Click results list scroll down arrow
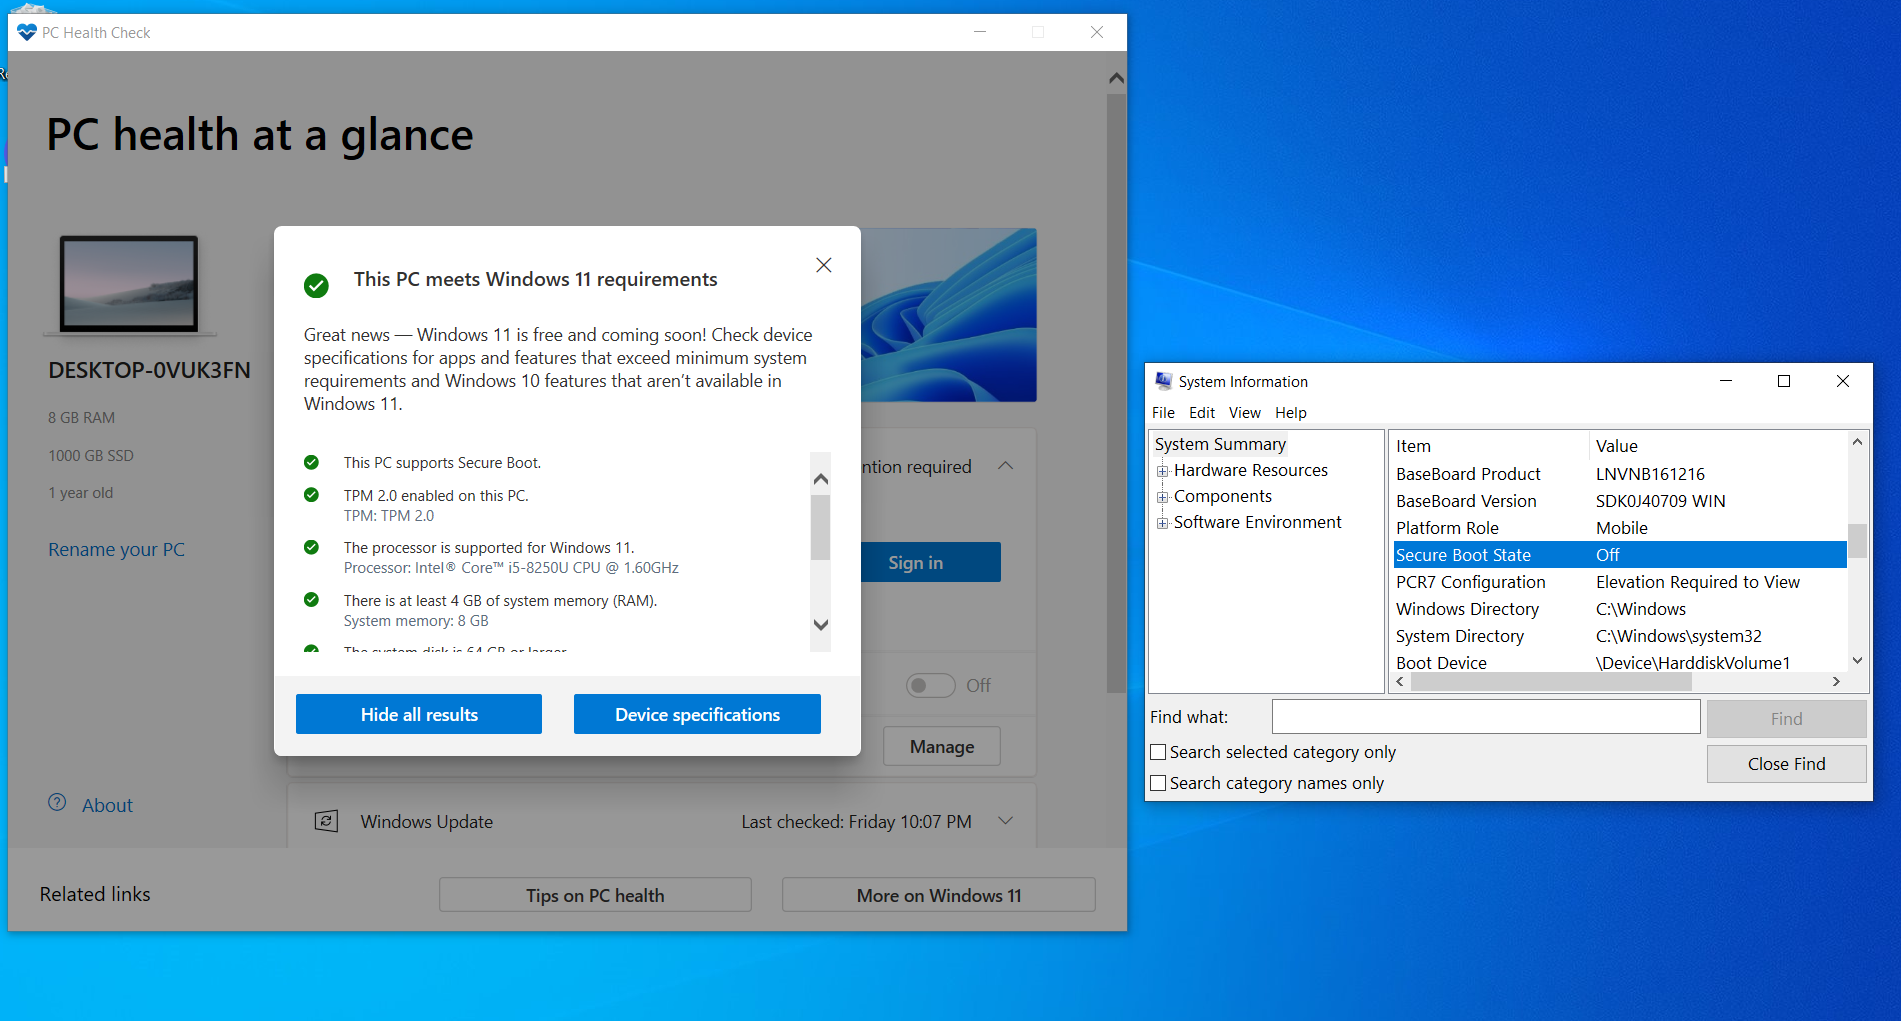The image size is (1901, 1021). coord(821,625)
